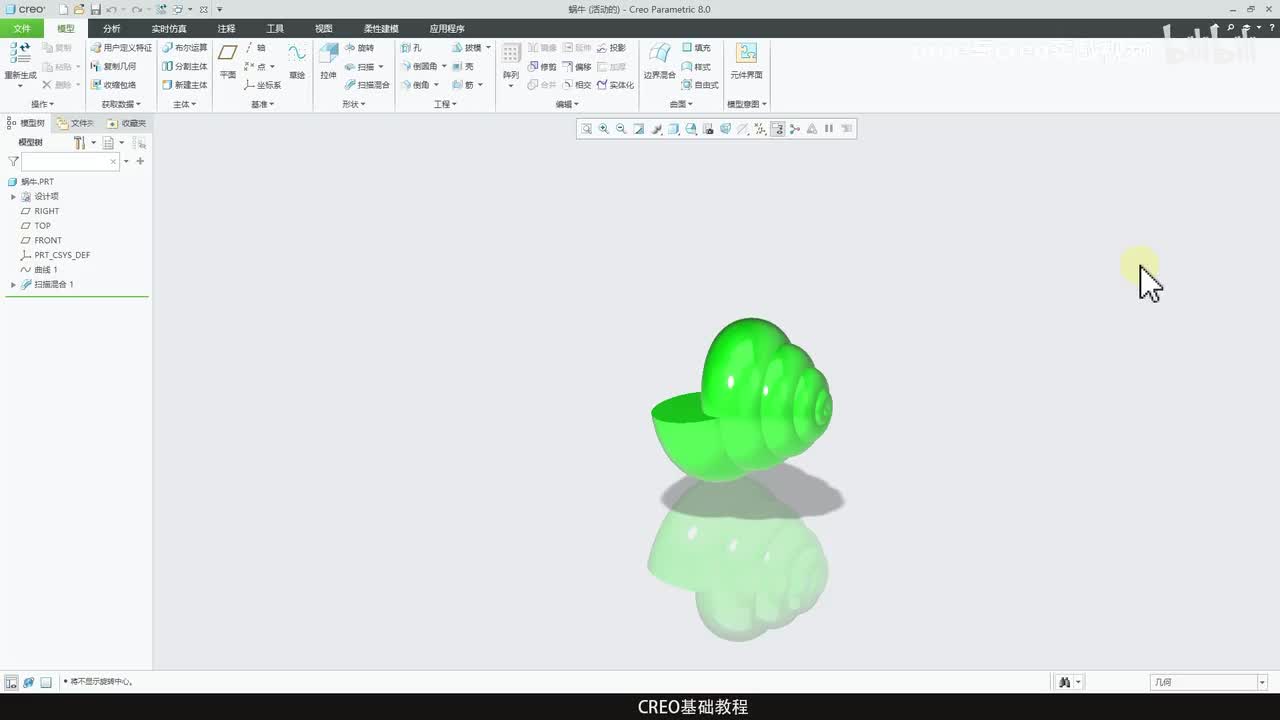Create a datum 平面 plane
1280x720 pixels.
point(228,61)
